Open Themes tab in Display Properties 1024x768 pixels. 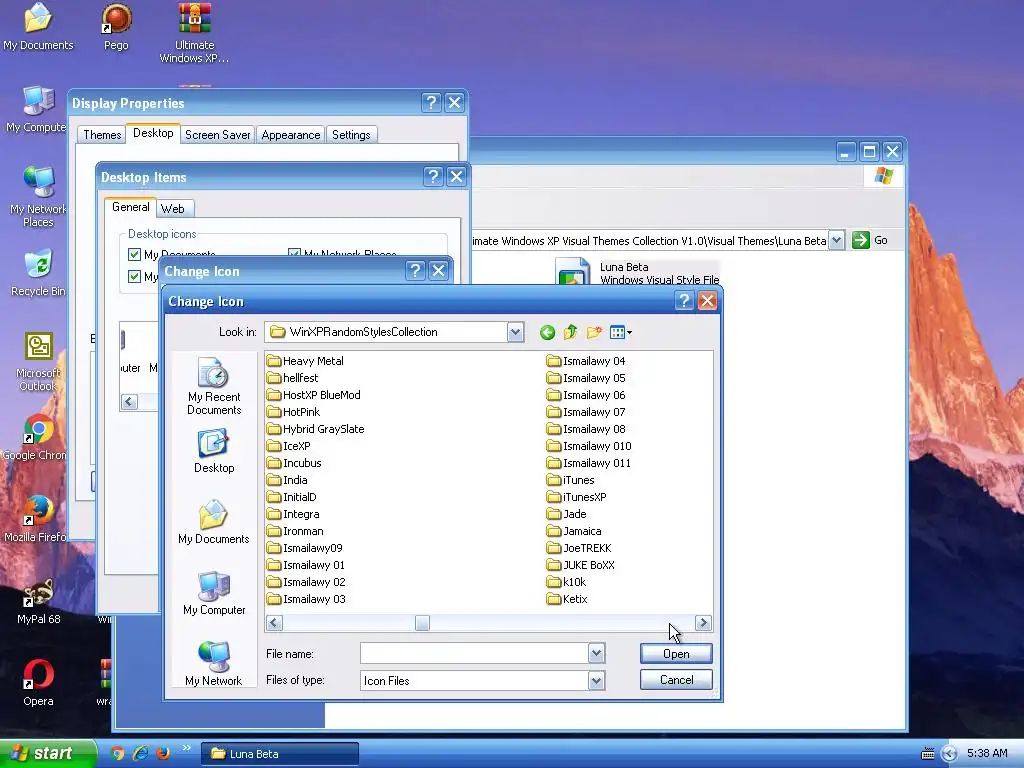(102, 135)
